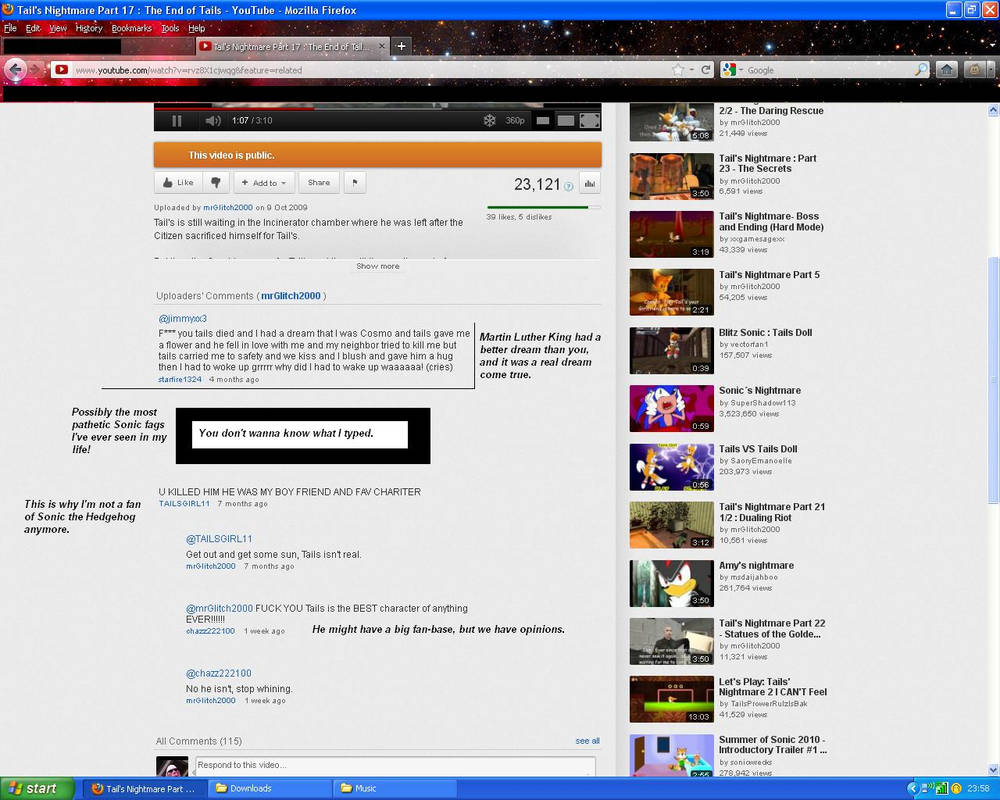
Task: Click the YouTube site identity icon
Action: coord(61,70)
